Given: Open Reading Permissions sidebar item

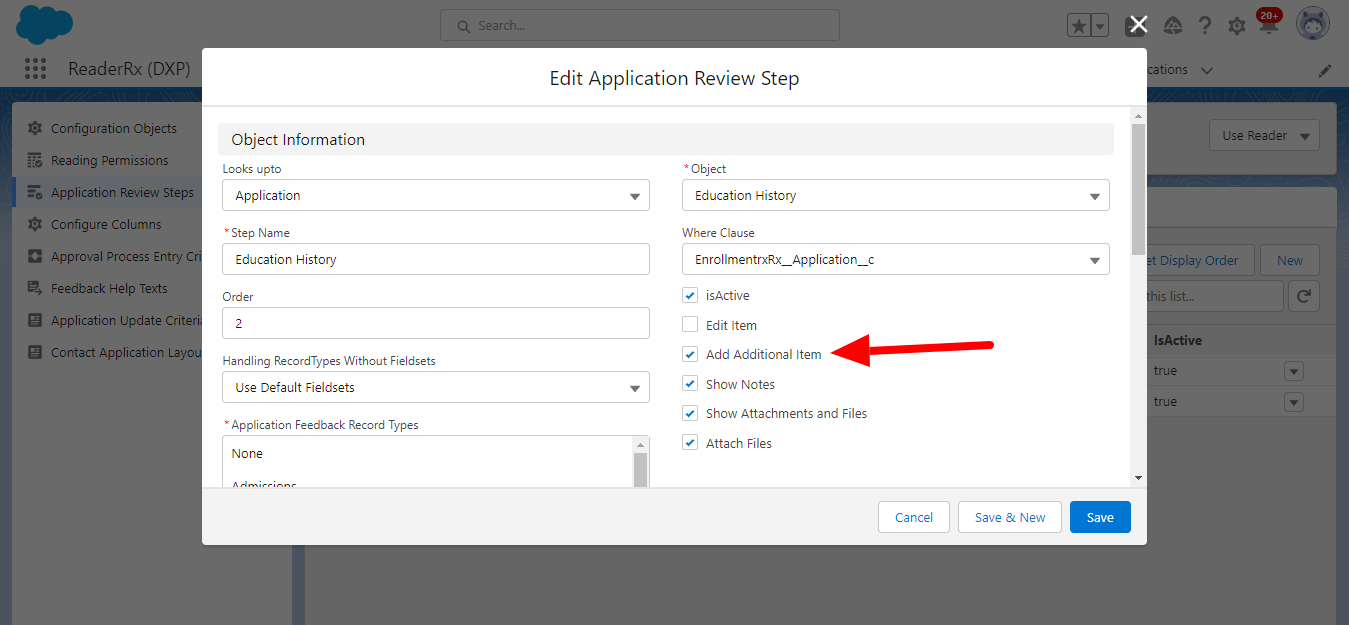Looking at the screenshot, I should [109, 161].
